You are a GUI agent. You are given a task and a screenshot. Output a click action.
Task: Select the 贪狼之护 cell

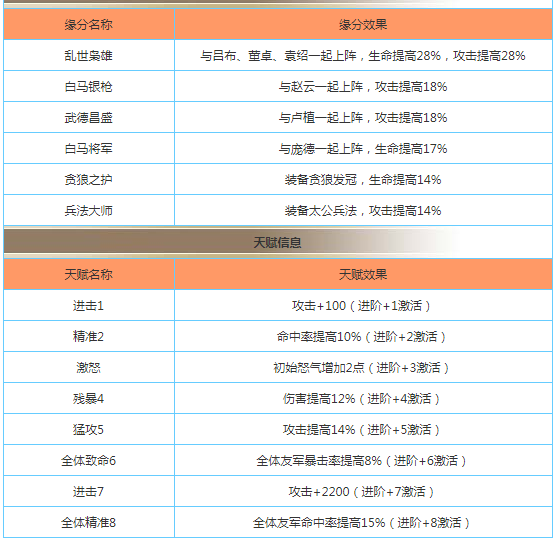89,179
